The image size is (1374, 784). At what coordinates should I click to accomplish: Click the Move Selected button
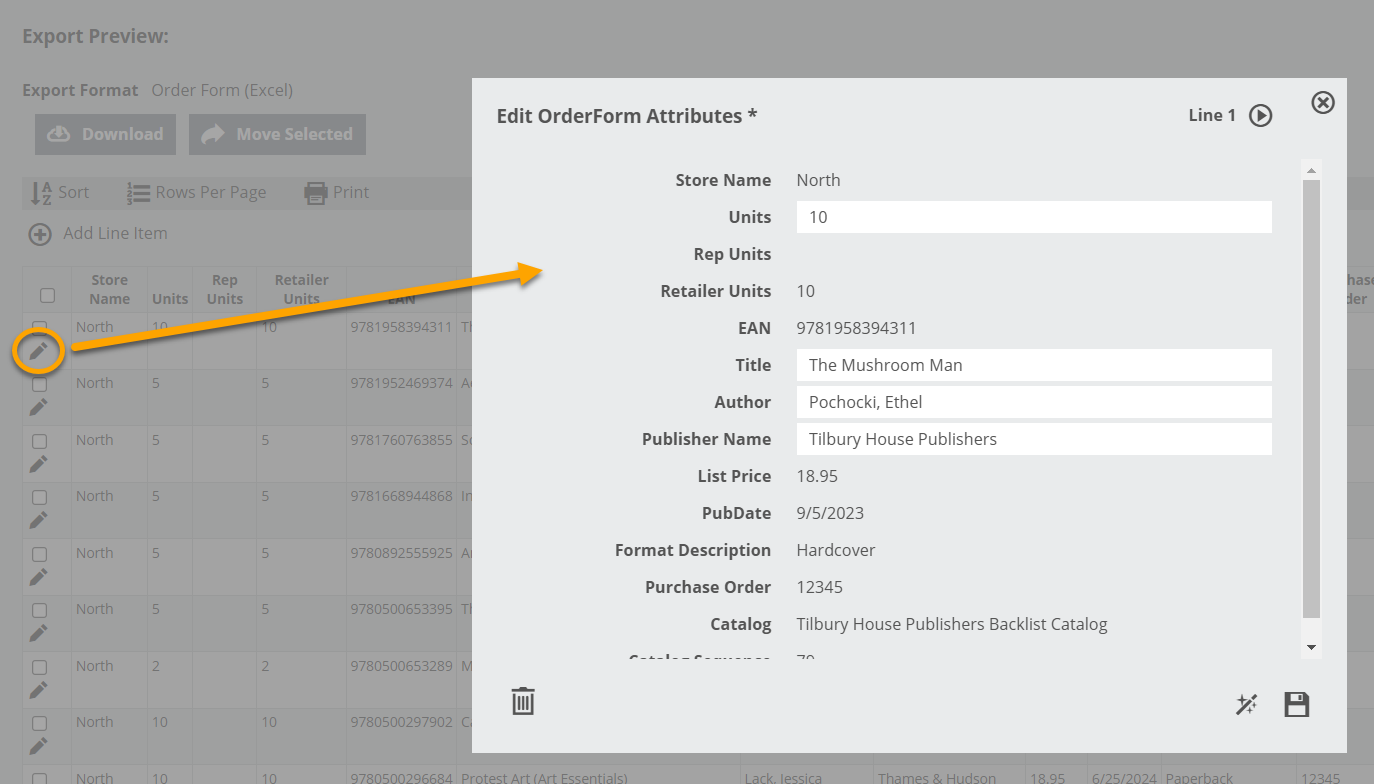coord(277,135)
